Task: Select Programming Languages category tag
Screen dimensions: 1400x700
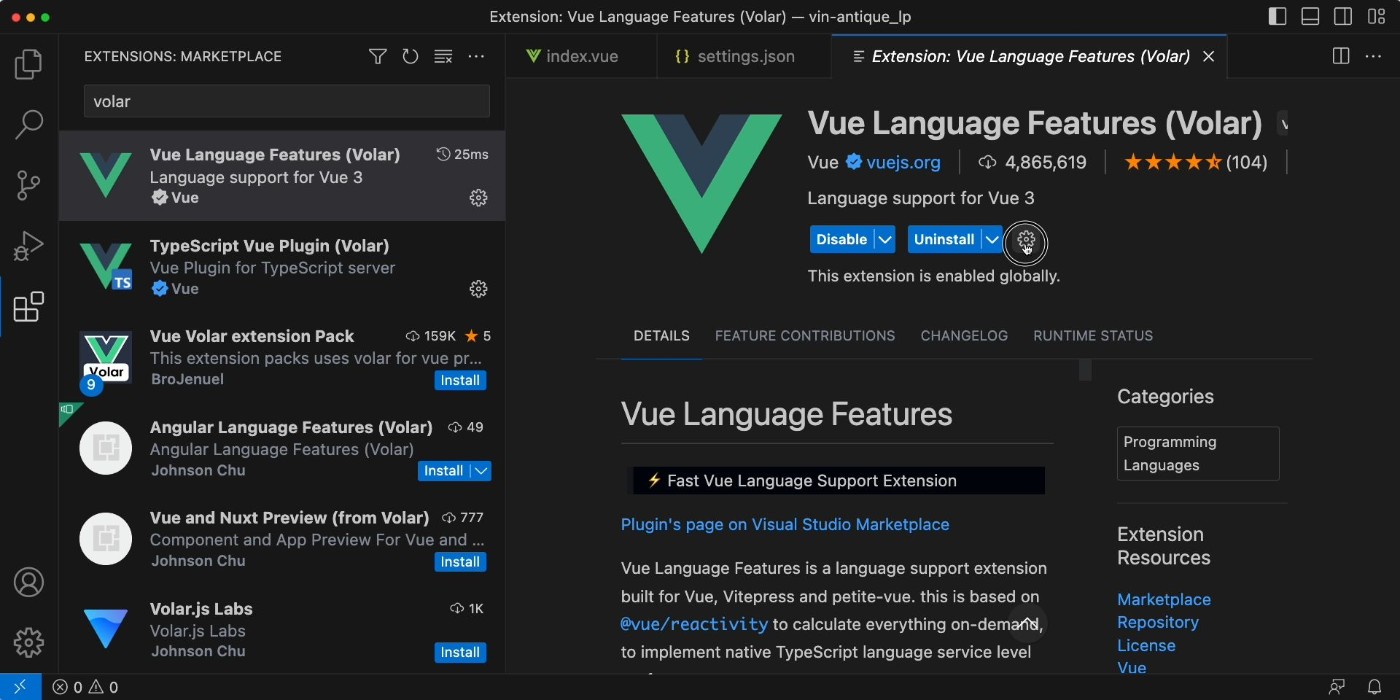Action: click(1198, 454)
